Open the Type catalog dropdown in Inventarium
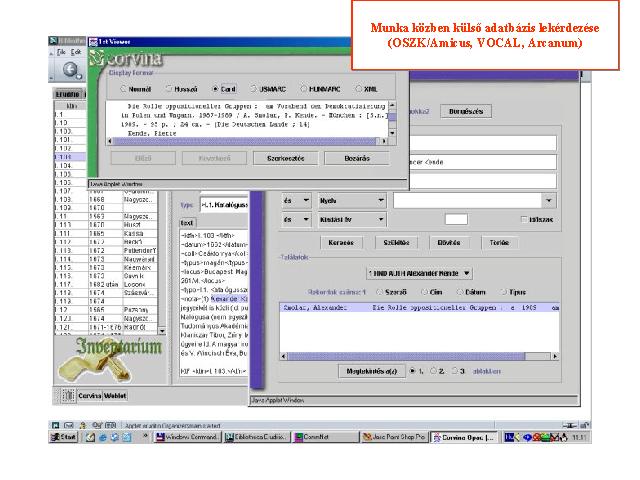This screenshot has height=480, width=640. (x=224, y=204)
